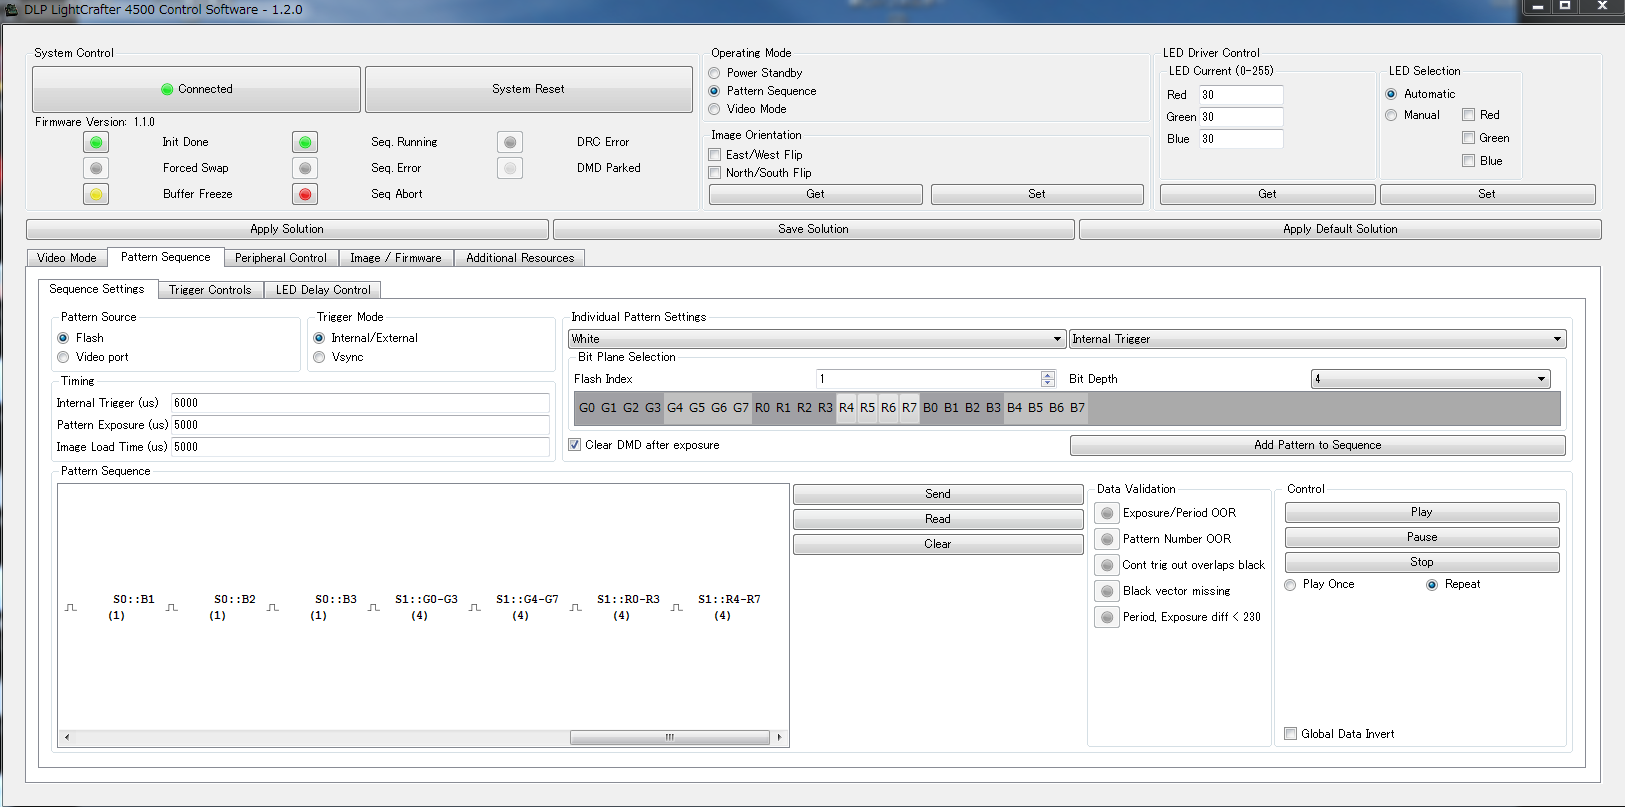Click the R4 bit plane
1625x807 pixels.
pos(846,408)
